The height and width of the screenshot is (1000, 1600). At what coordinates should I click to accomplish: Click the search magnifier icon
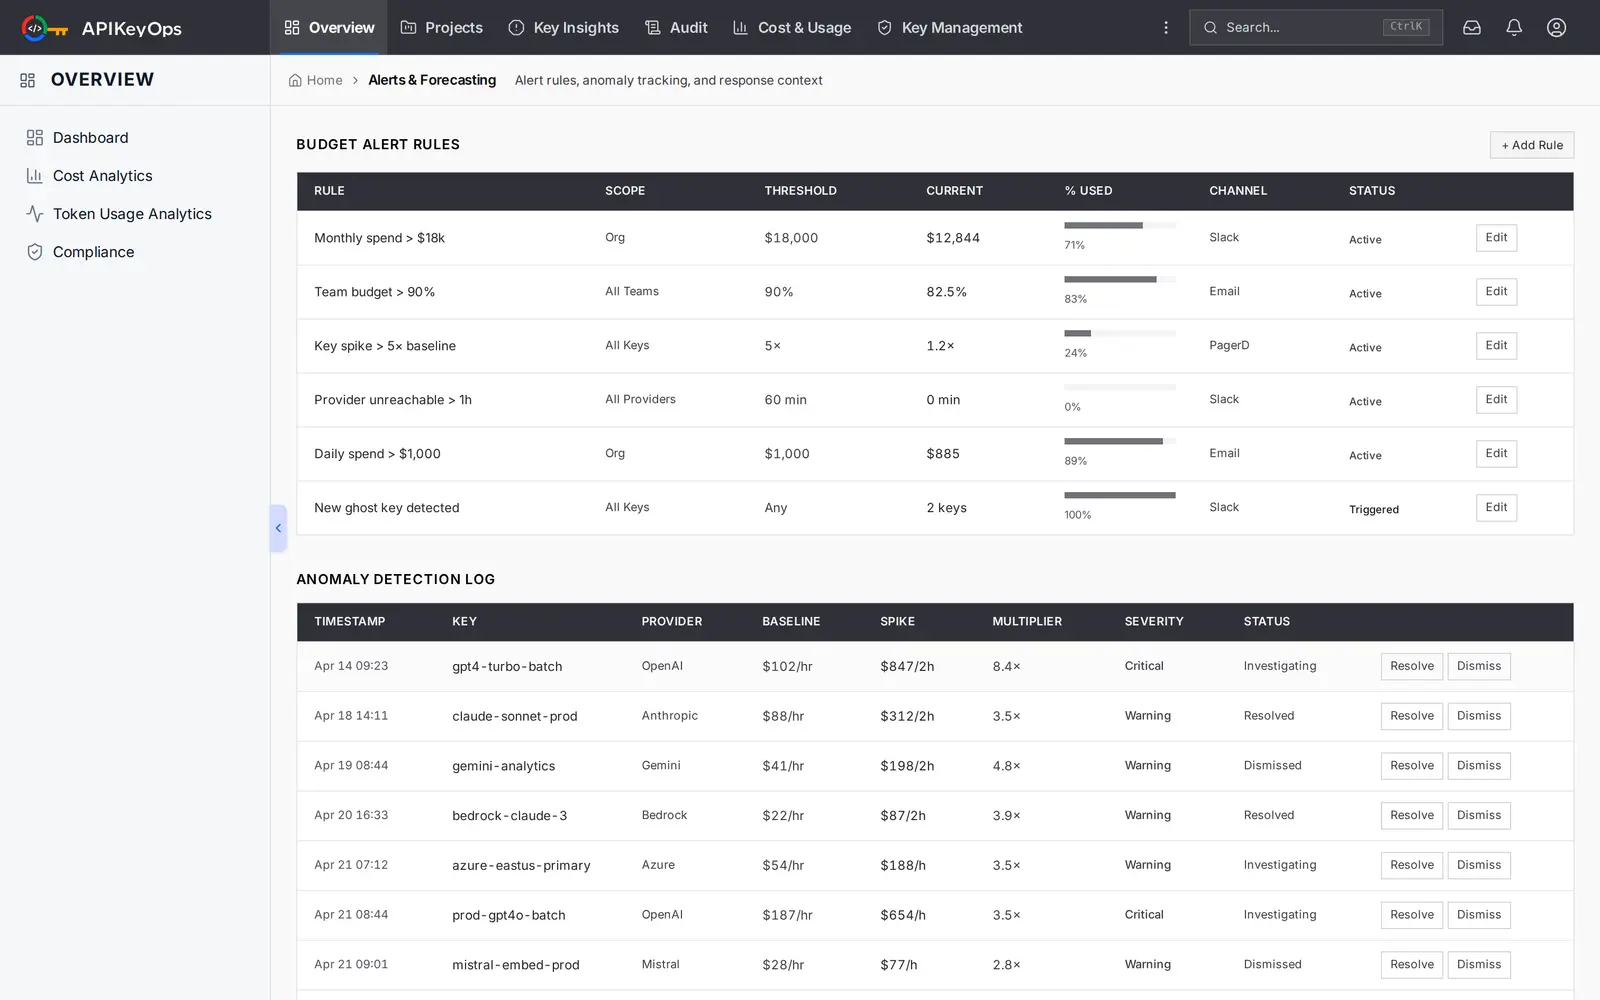click(1210, 28)
